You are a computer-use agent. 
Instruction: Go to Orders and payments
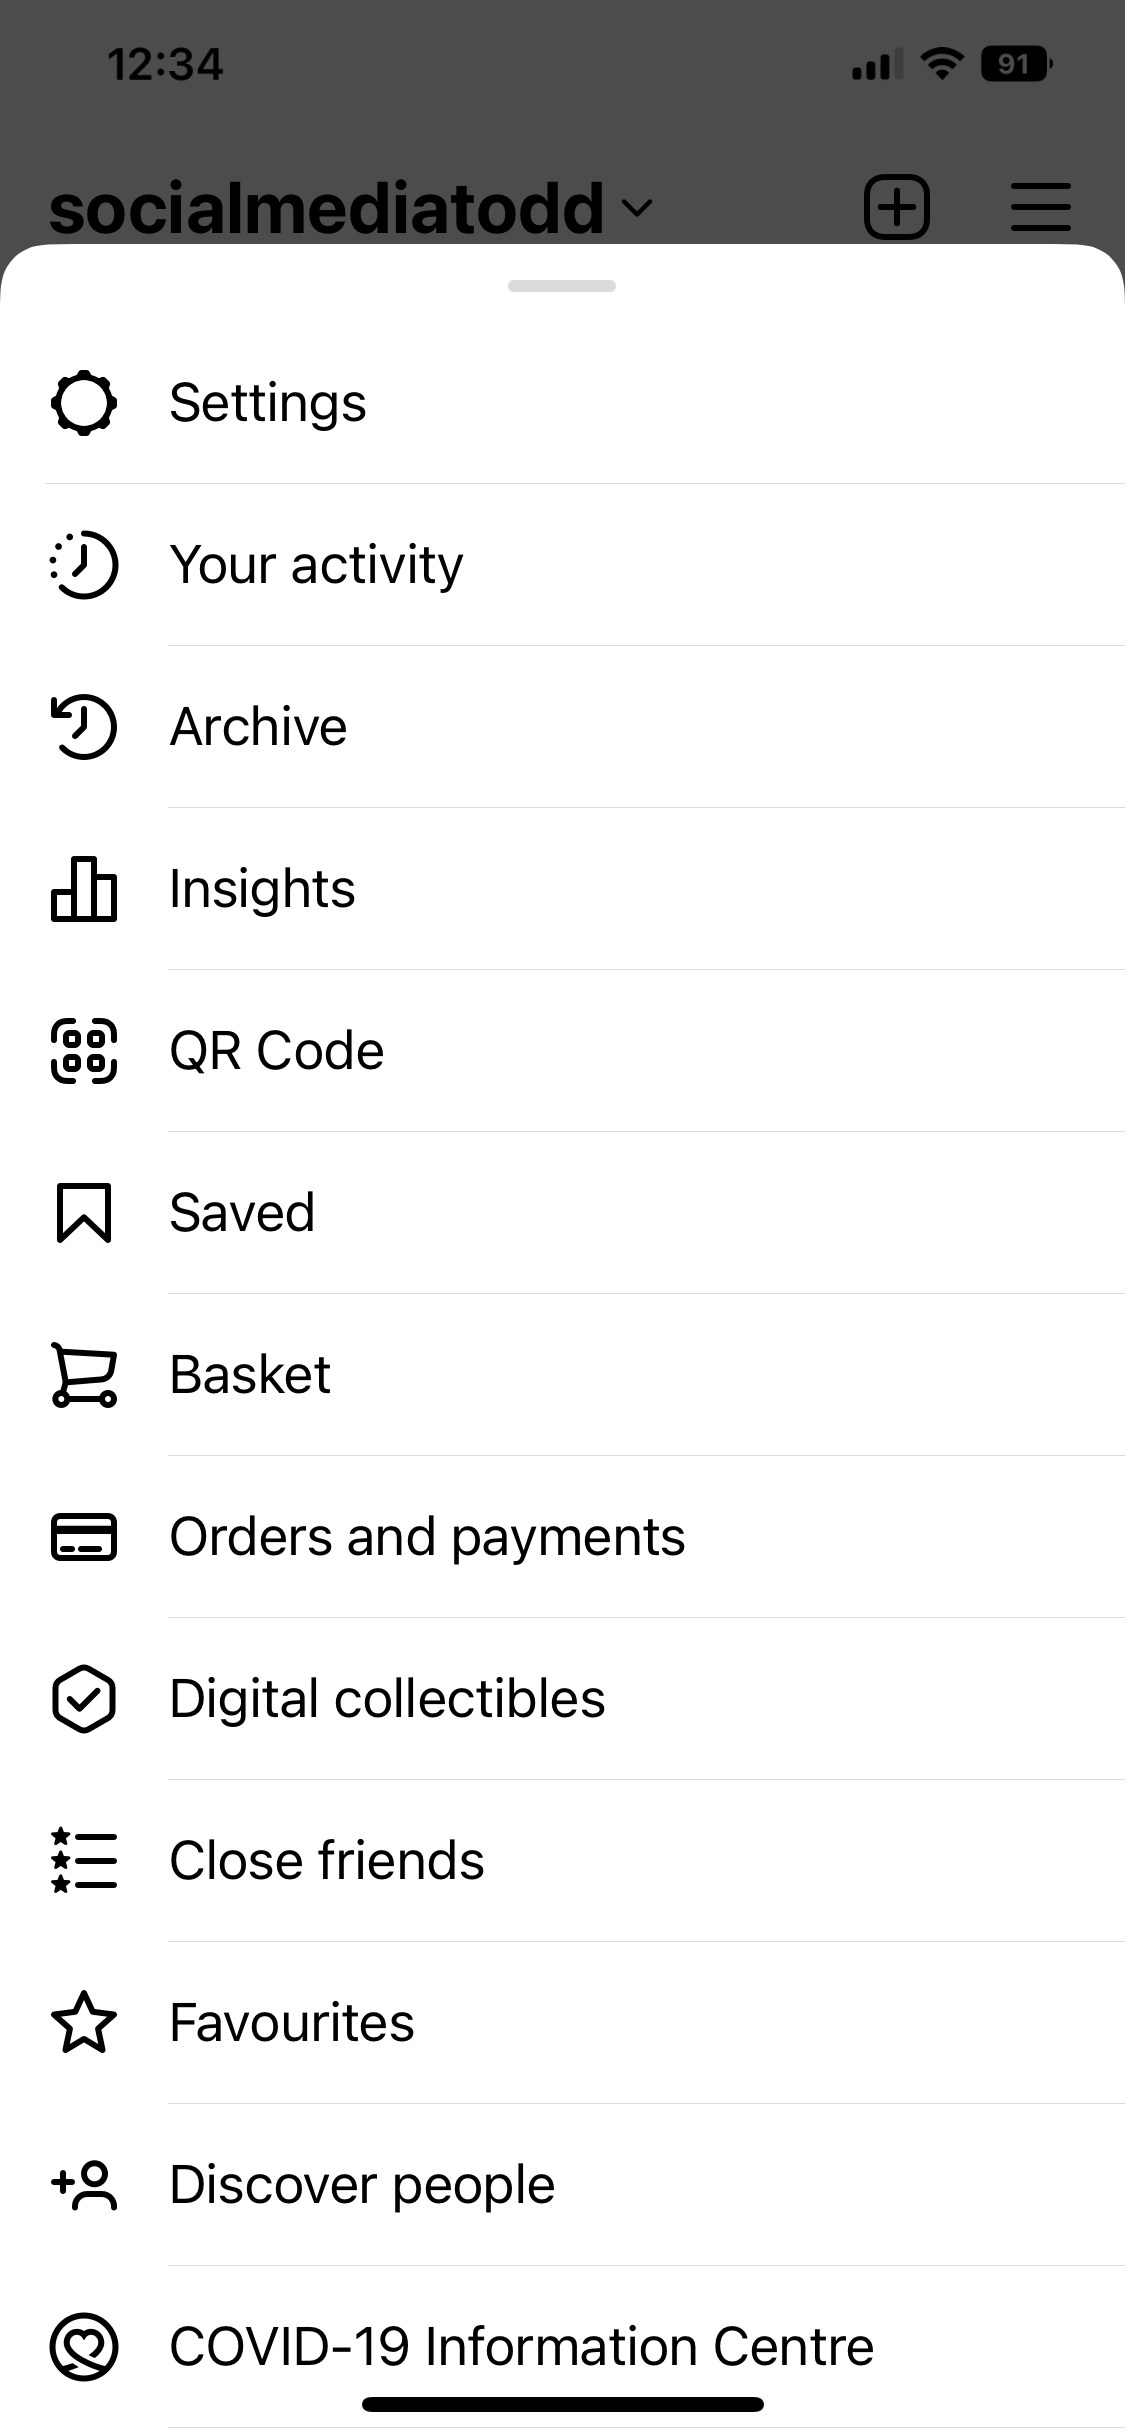(427, 1537)
